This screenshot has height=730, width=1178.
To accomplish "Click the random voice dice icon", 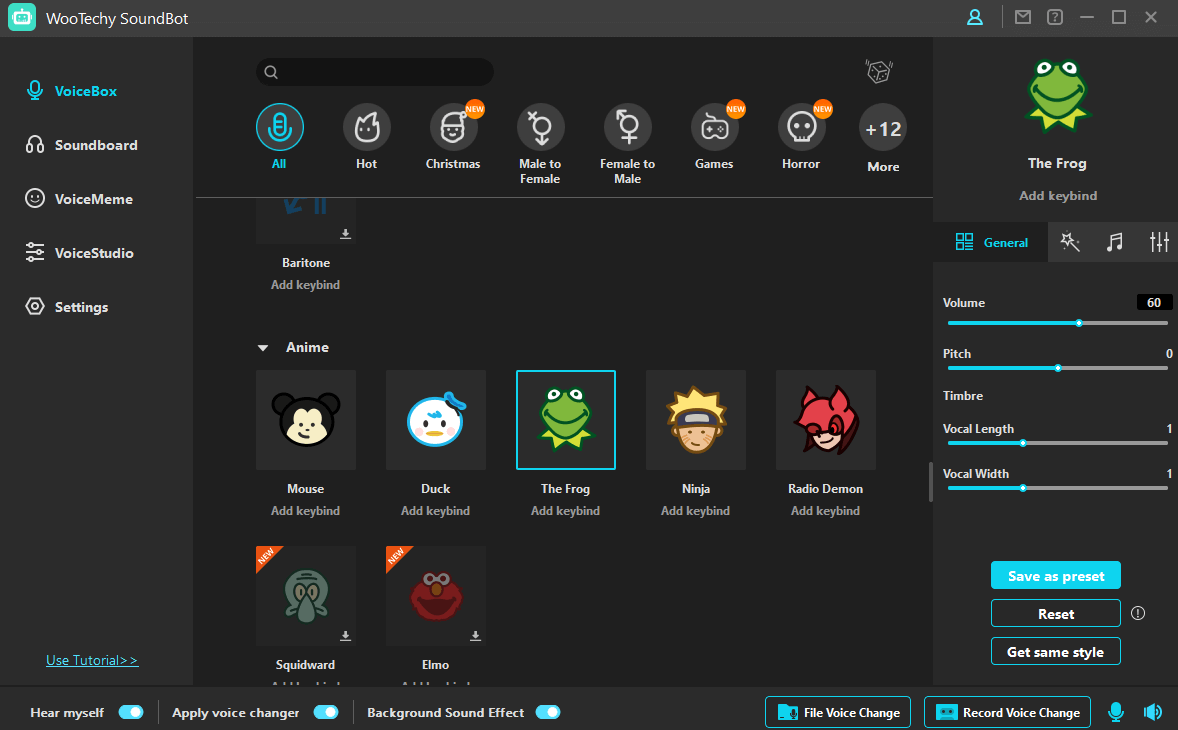I will point(878,72).
